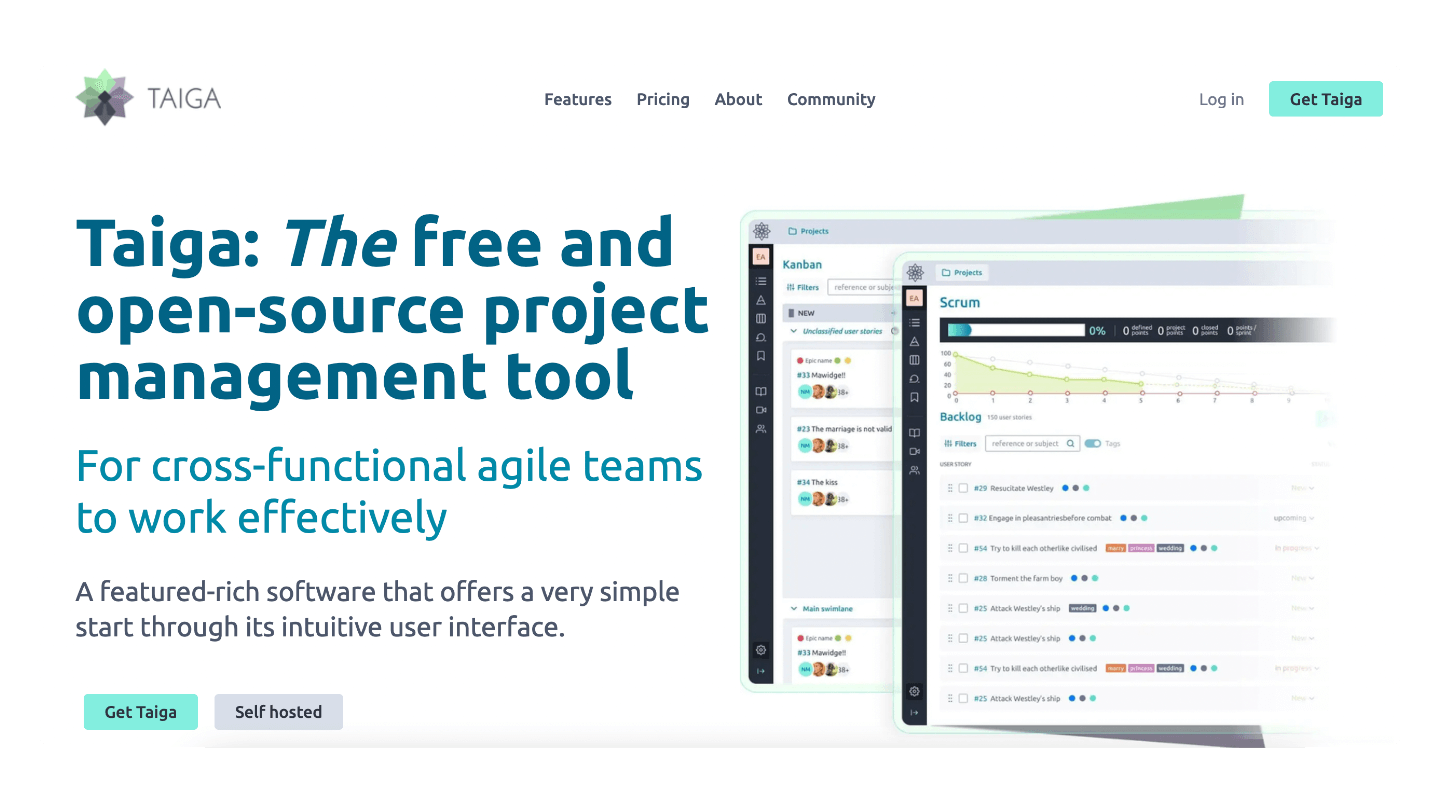Open the New status dropdown for #28

[1302, 578]
